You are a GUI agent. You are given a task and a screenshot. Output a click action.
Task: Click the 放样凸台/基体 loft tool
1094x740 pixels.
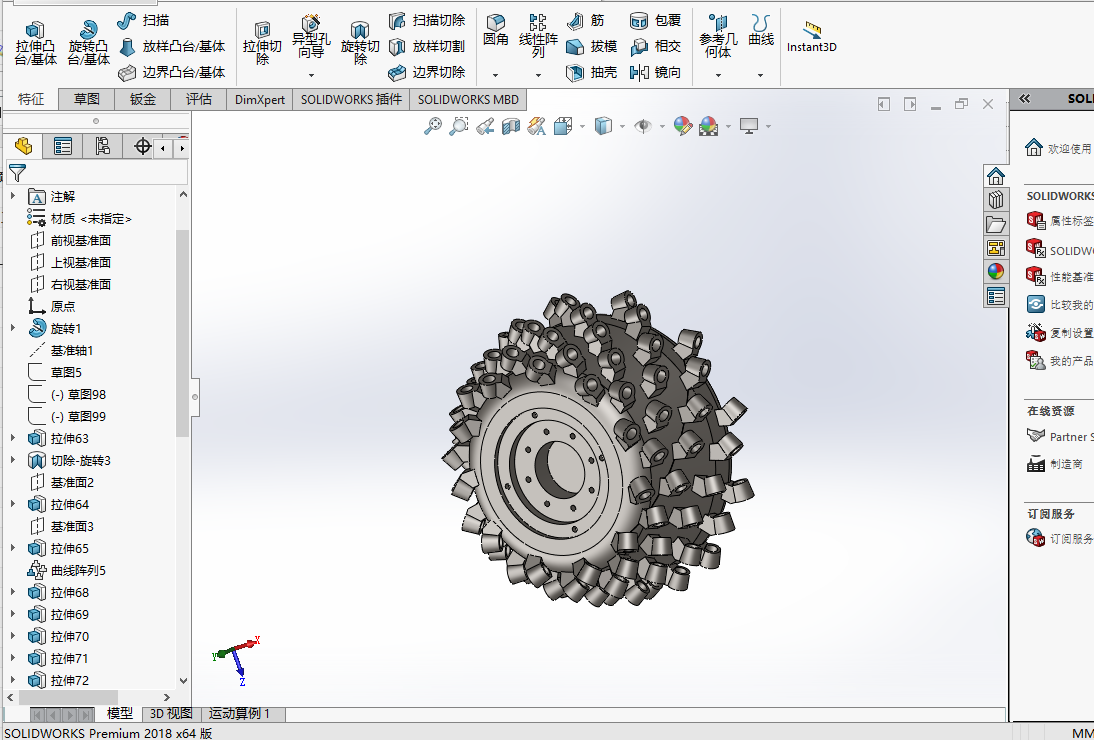pyautogui.click(x=172, y=46)
